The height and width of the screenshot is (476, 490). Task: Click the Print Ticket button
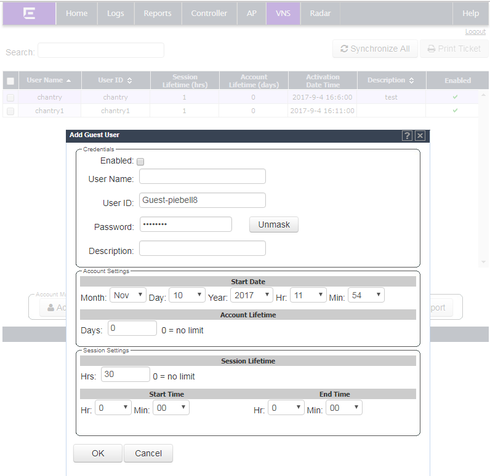(454, 49)
